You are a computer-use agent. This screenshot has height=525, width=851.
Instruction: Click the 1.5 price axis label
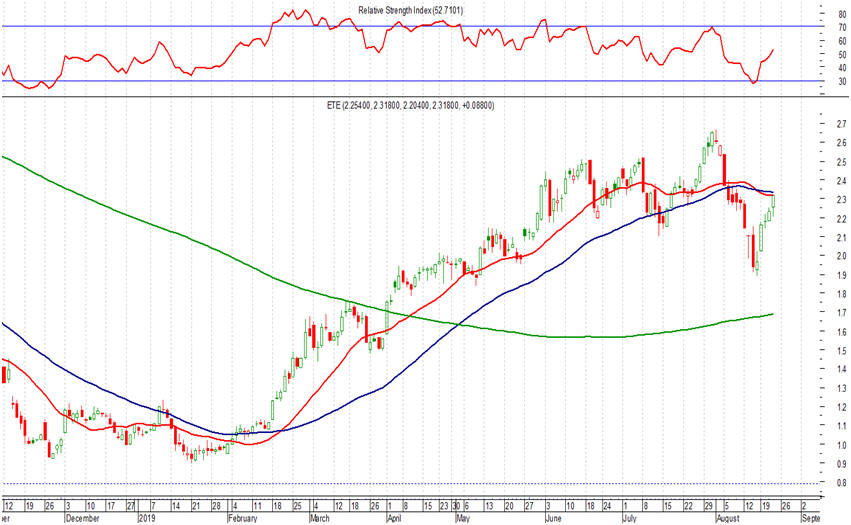point(841,351)
